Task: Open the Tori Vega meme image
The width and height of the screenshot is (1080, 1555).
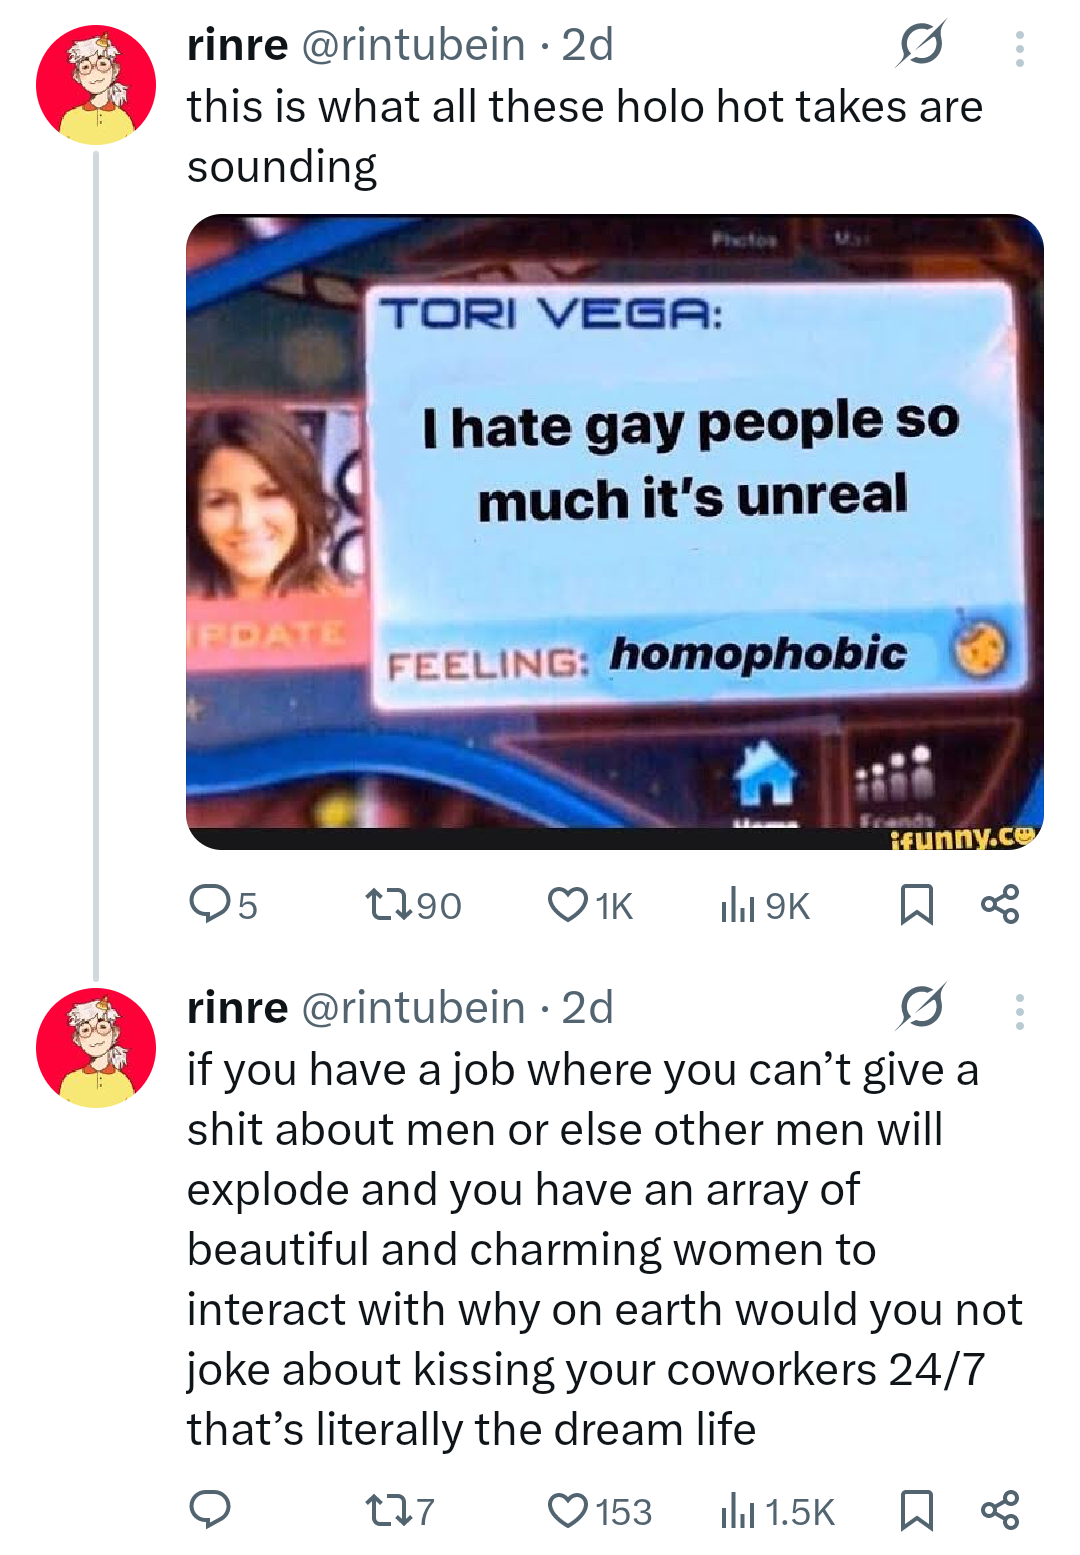Action: coord(614,531)
